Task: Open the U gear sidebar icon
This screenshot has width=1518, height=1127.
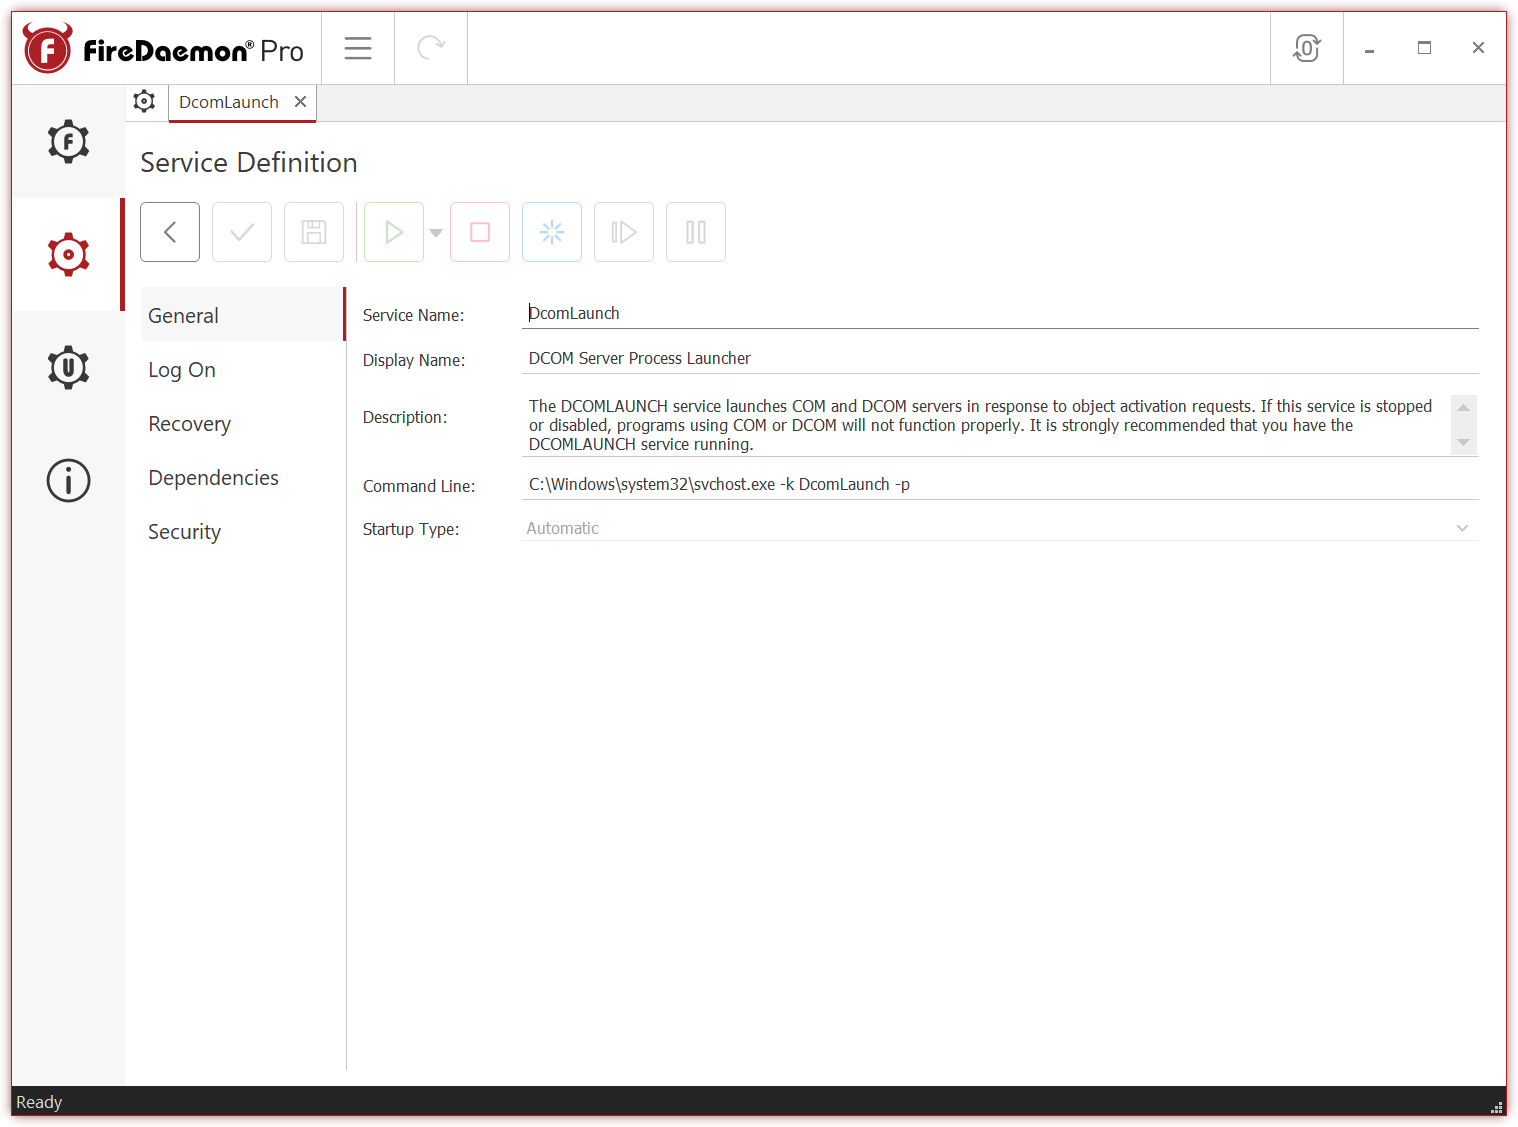Action: click(68, 368)
